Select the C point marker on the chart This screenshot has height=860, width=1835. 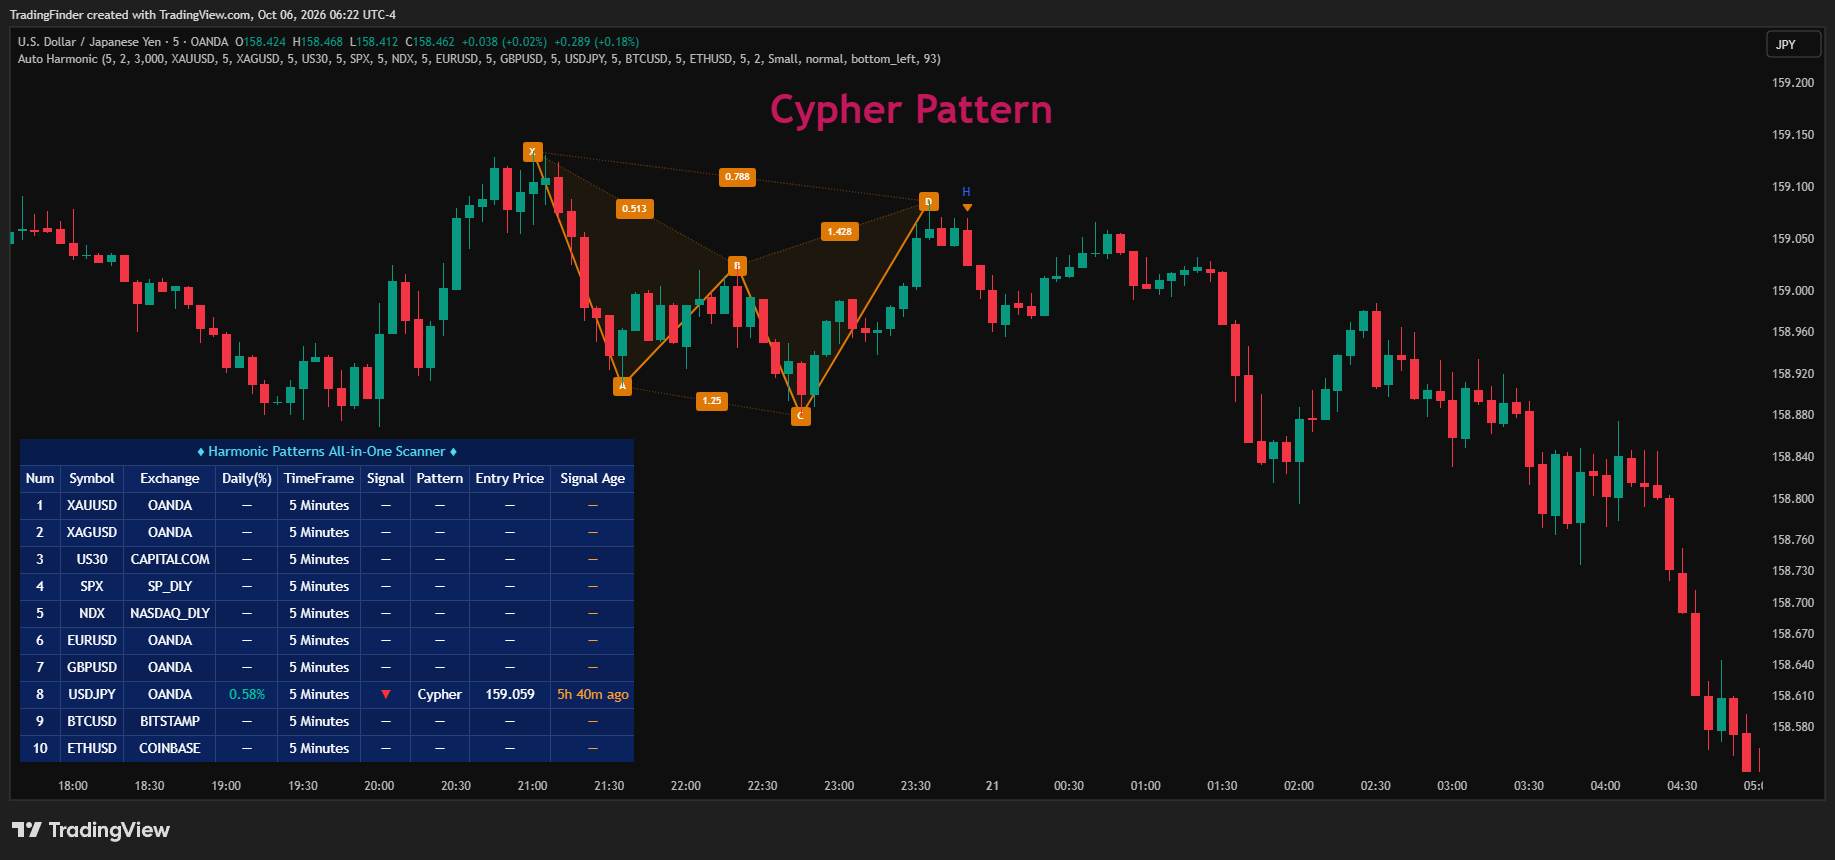(x=800, y=415)
